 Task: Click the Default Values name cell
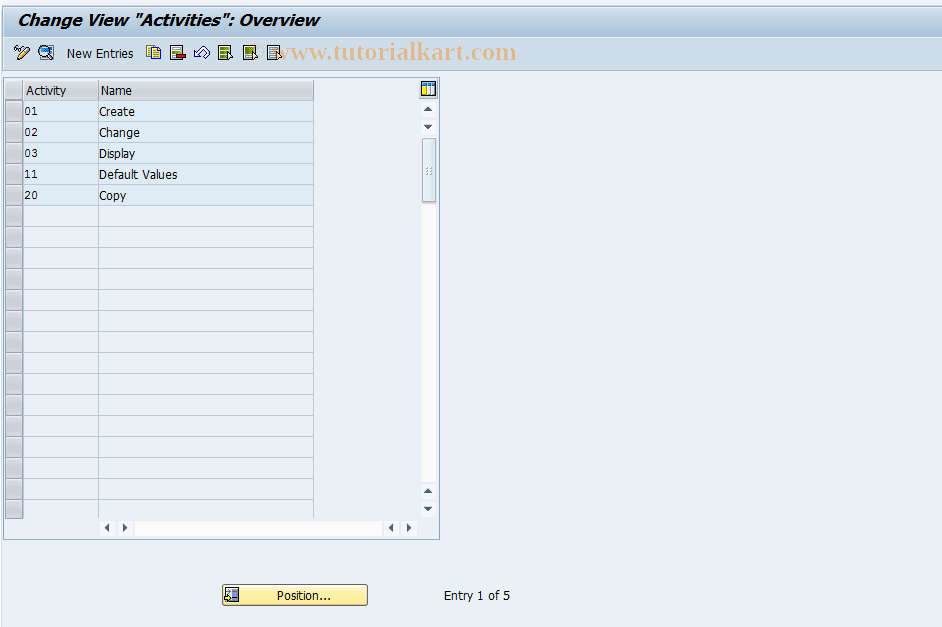point(206,174)
